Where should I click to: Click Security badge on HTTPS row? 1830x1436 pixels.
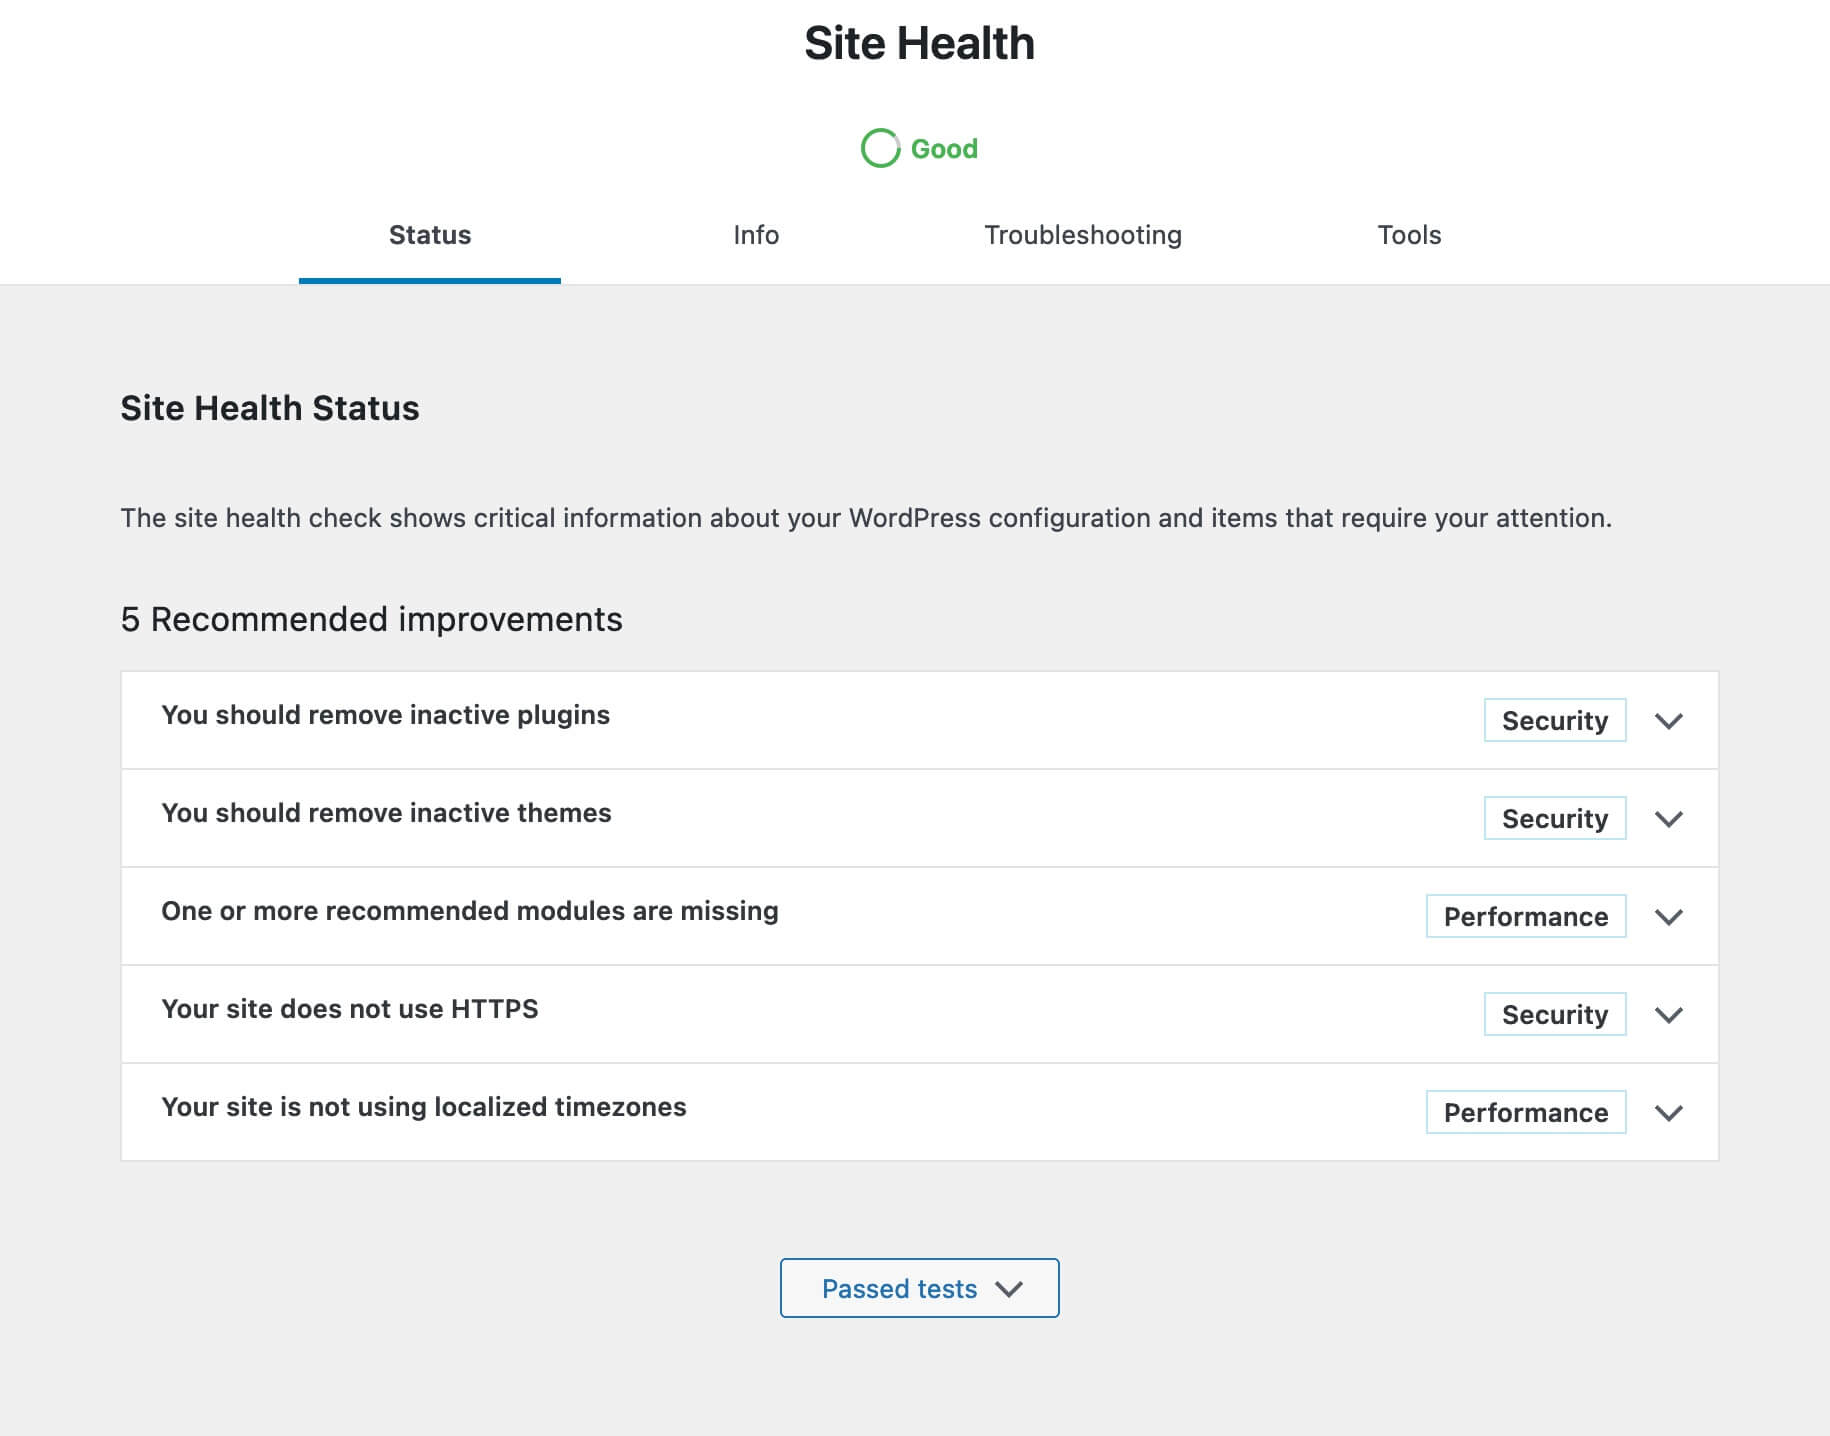[1554, 1015]
